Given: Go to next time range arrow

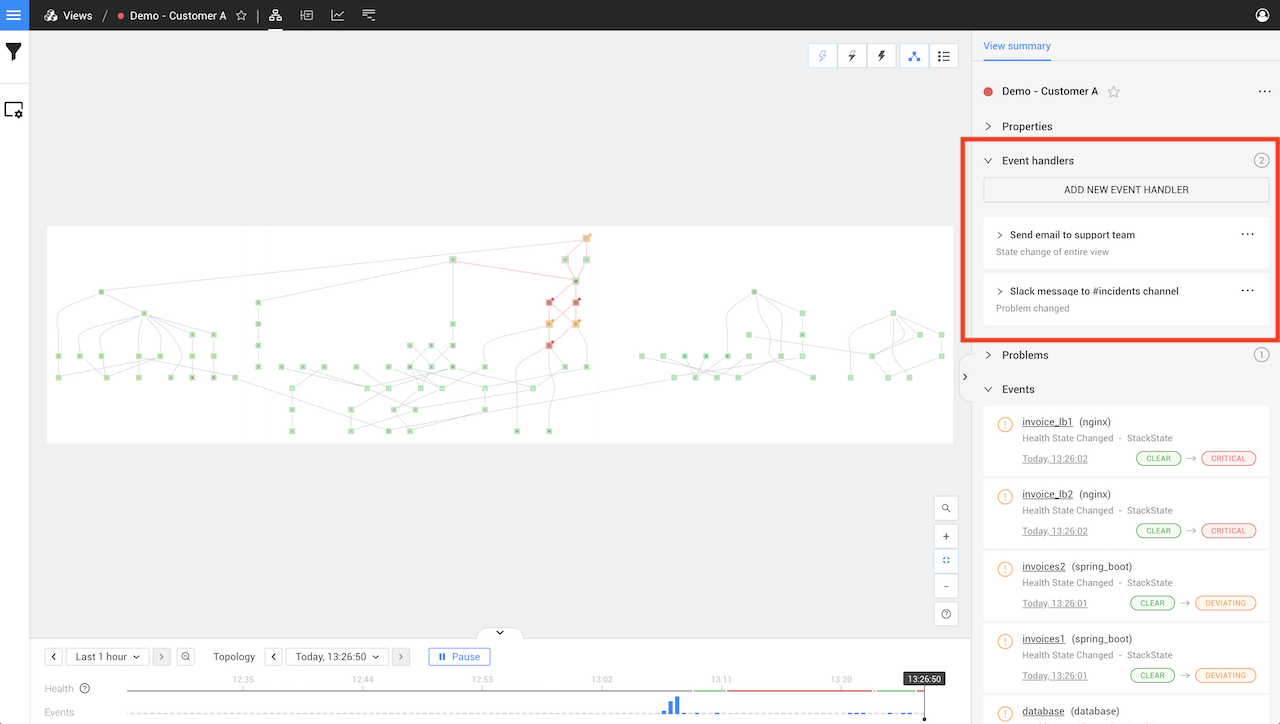Looking at the screenshot, I should (x=162, y=657).
